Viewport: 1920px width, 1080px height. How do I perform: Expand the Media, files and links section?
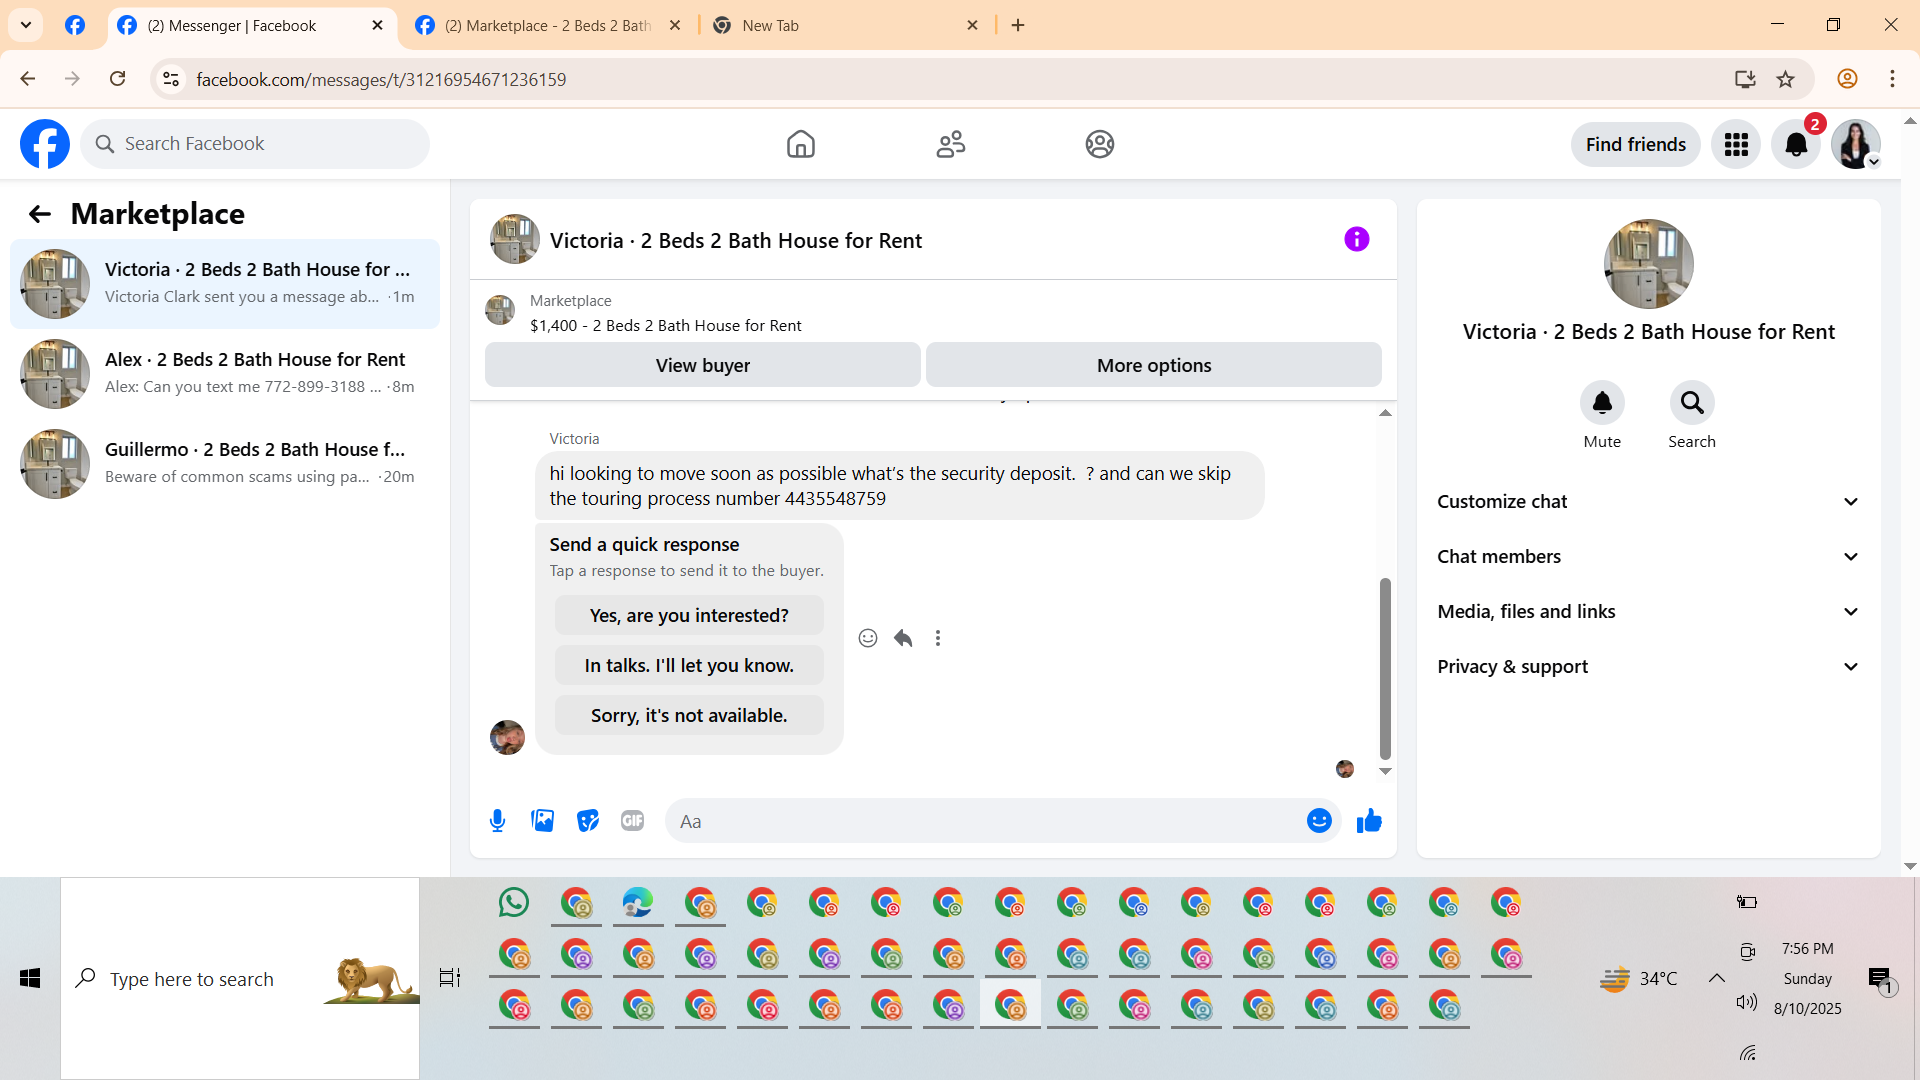(x=1648, y=612)
